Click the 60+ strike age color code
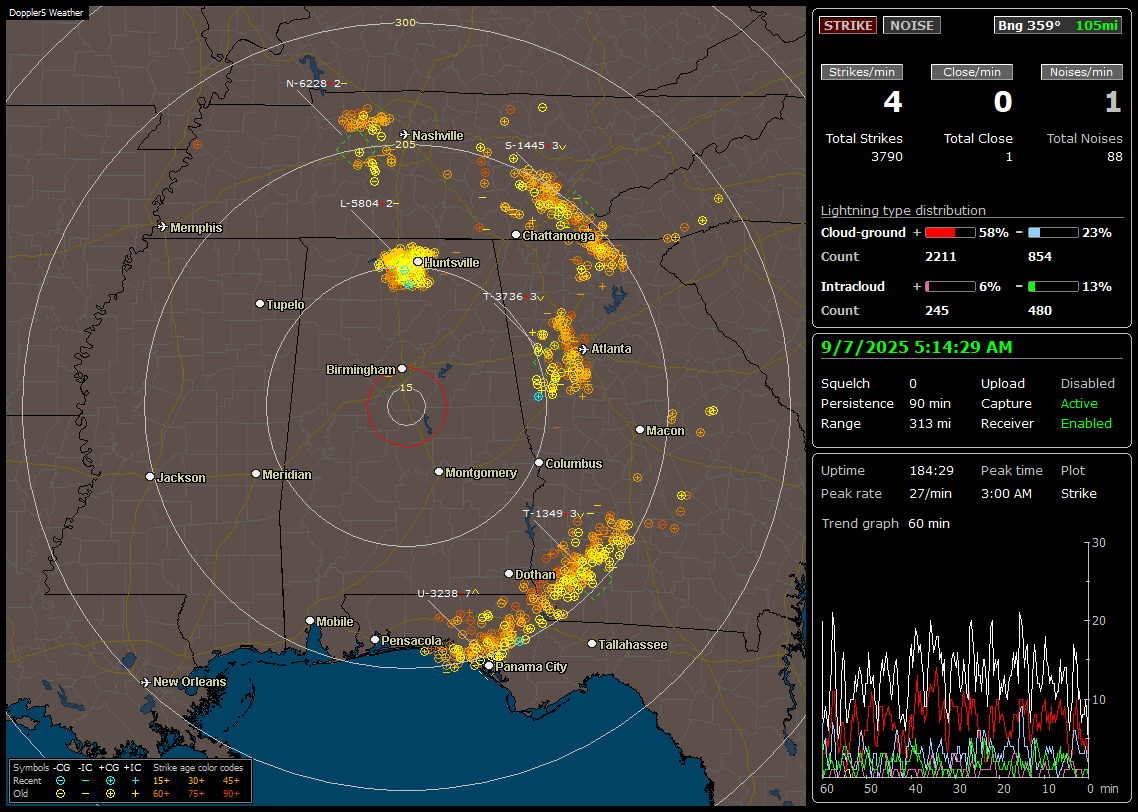The width and height of the screenshot is (1138, 812). click(161, 794)
